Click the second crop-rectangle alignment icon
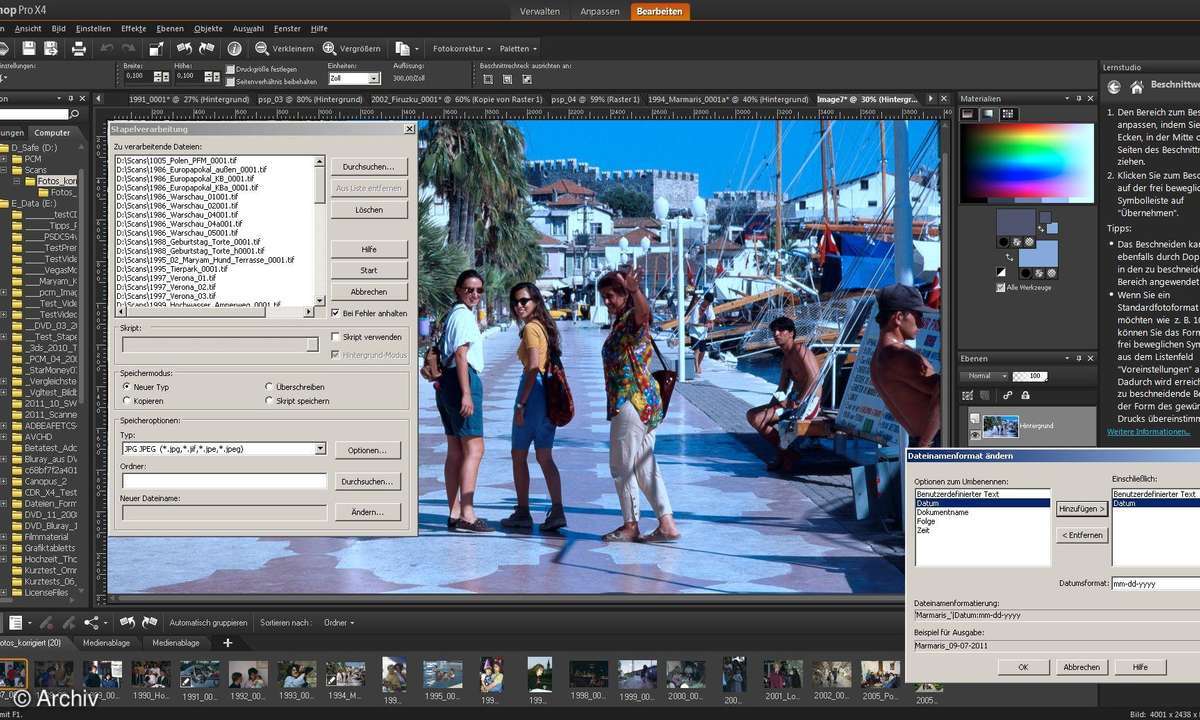The image size is (1200, 720). coord(506,78)
